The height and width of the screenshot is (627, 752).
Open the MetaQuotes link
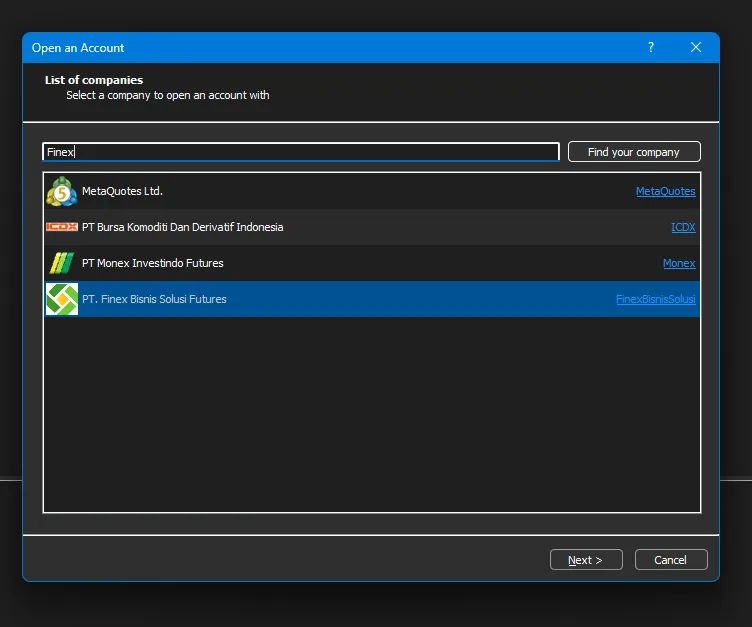(x=665, y=191)
